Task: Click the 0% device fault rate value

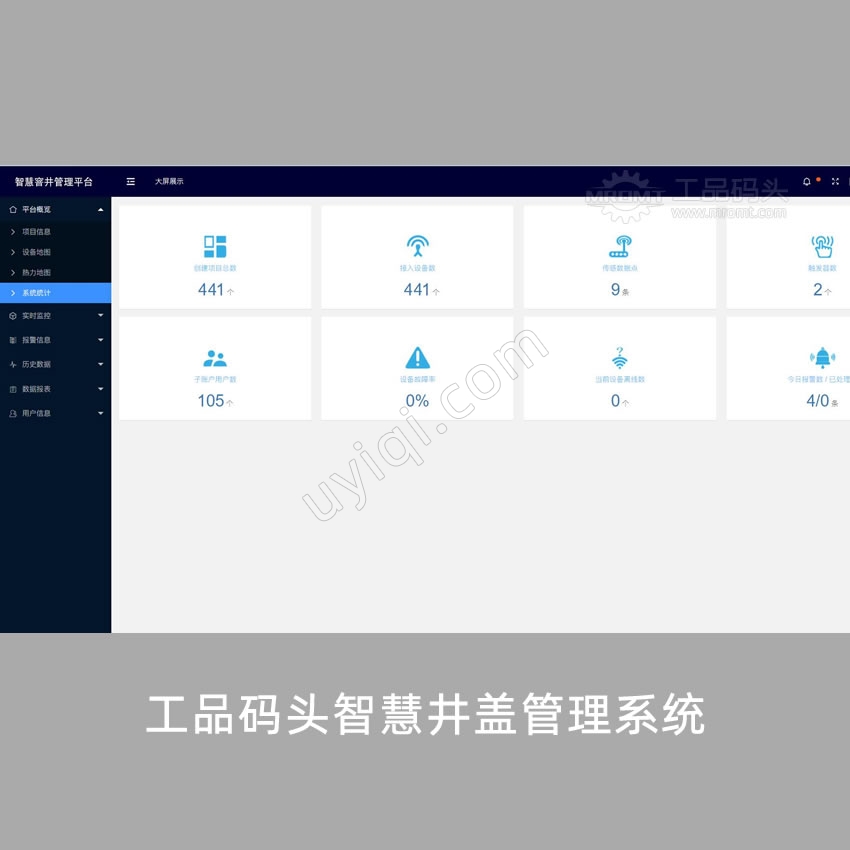Action: click(x=417, y=401)
